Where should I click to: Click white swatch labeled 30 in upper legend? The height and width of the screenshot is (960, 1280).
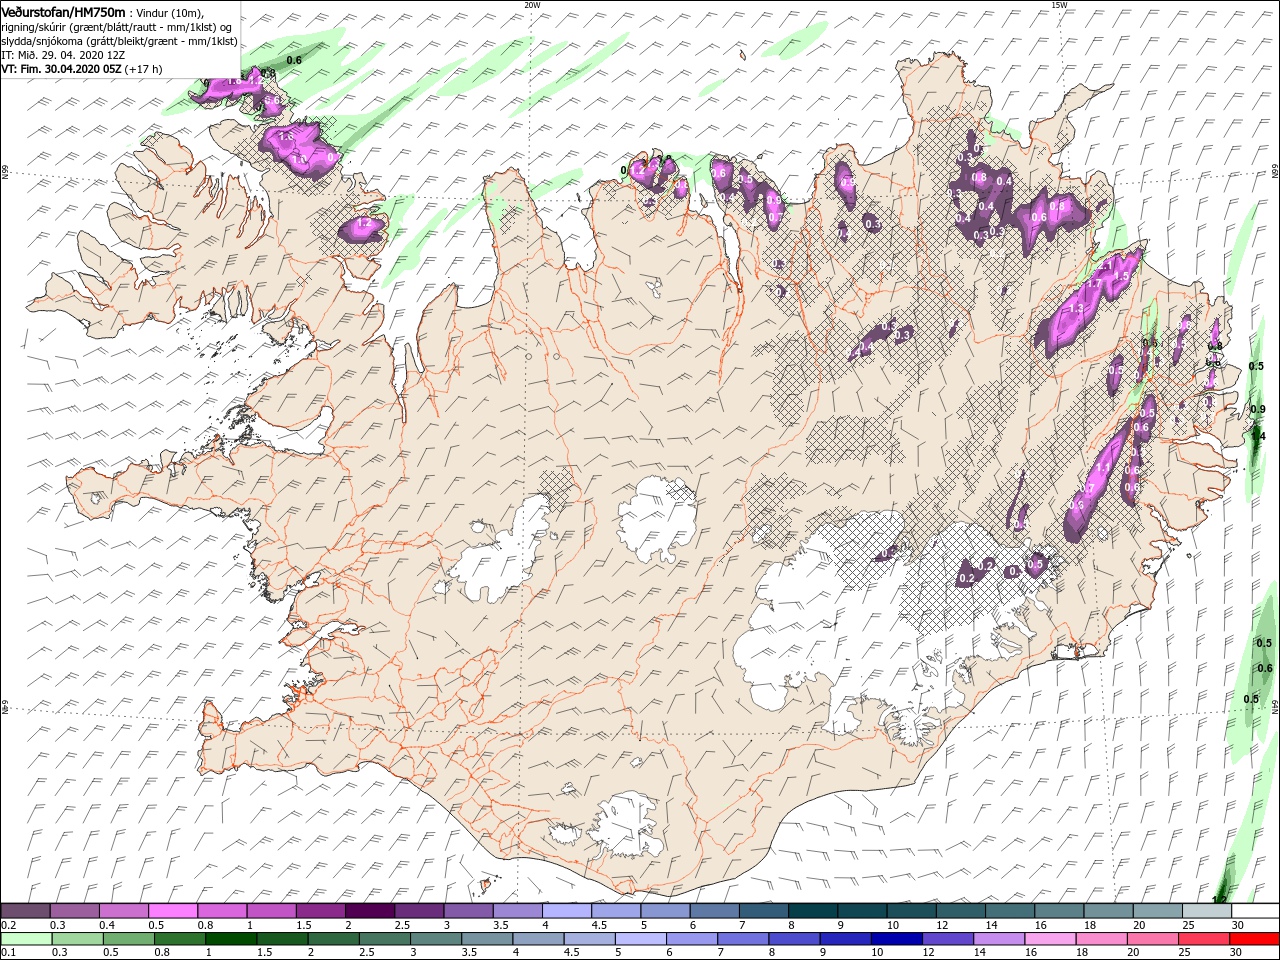coord(1255,911)
